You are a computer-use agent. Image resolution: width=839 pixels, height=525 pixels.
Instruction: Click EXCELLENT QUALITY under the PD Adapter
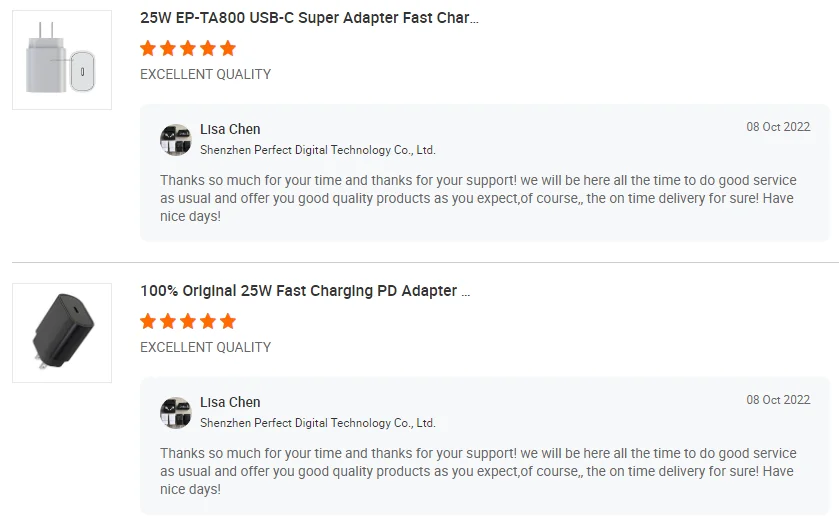tap(205, 347)
